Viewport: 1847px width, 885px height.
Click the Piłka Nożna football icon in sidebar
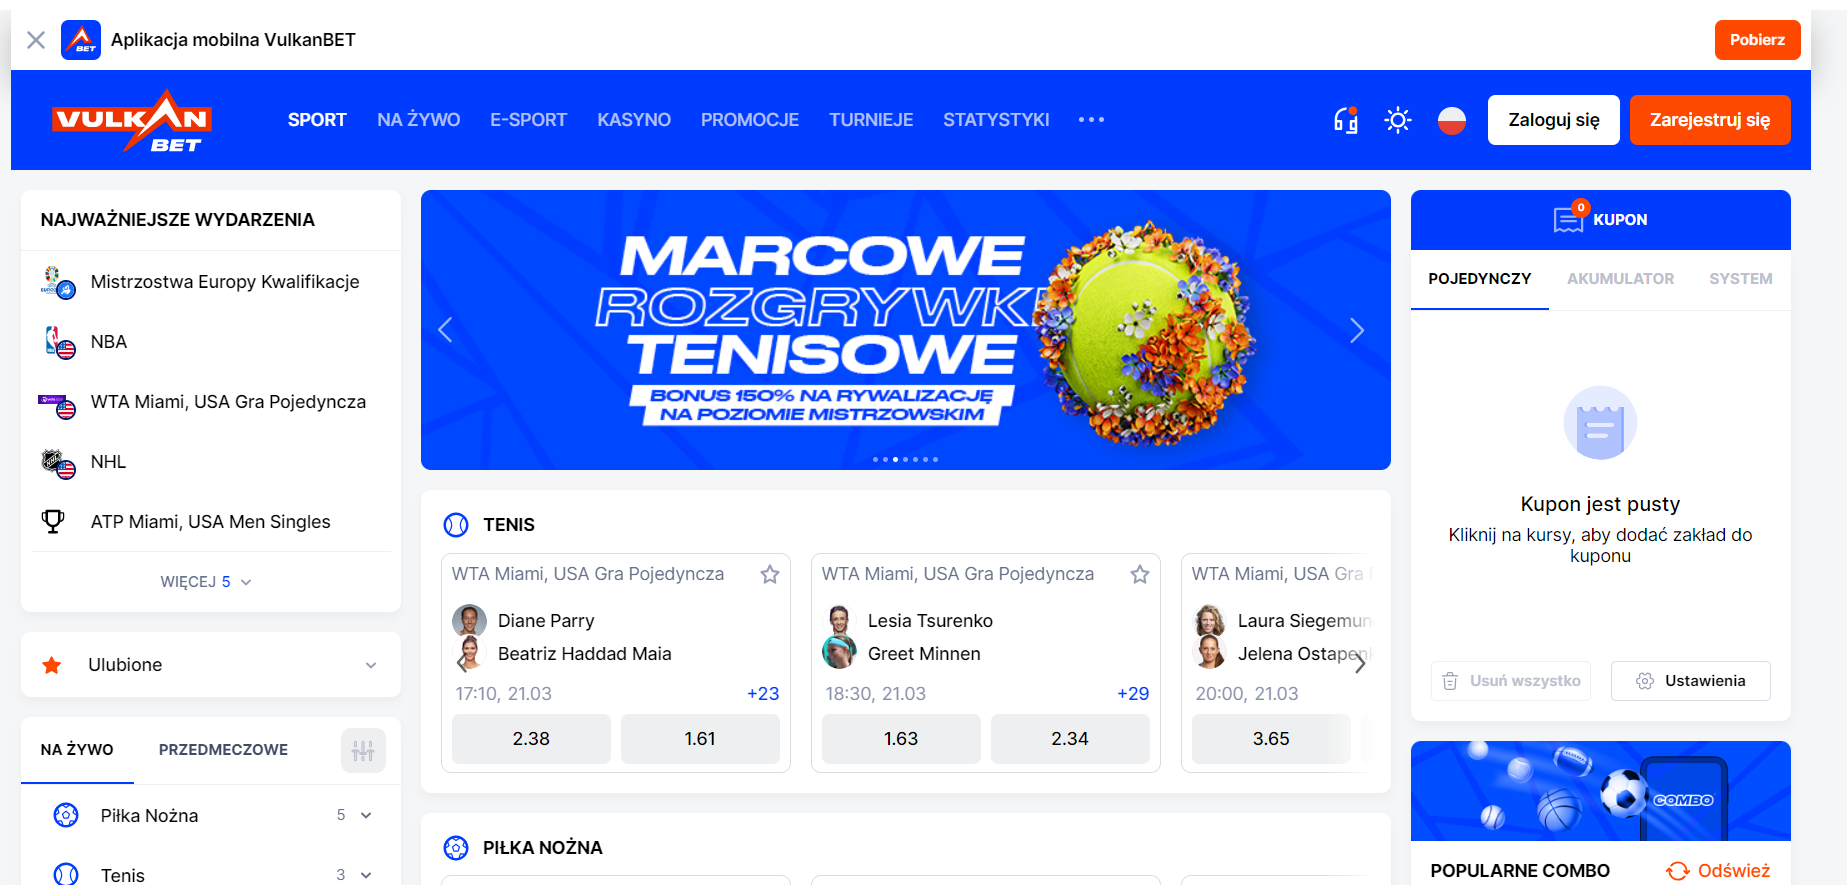coord(66,815)
